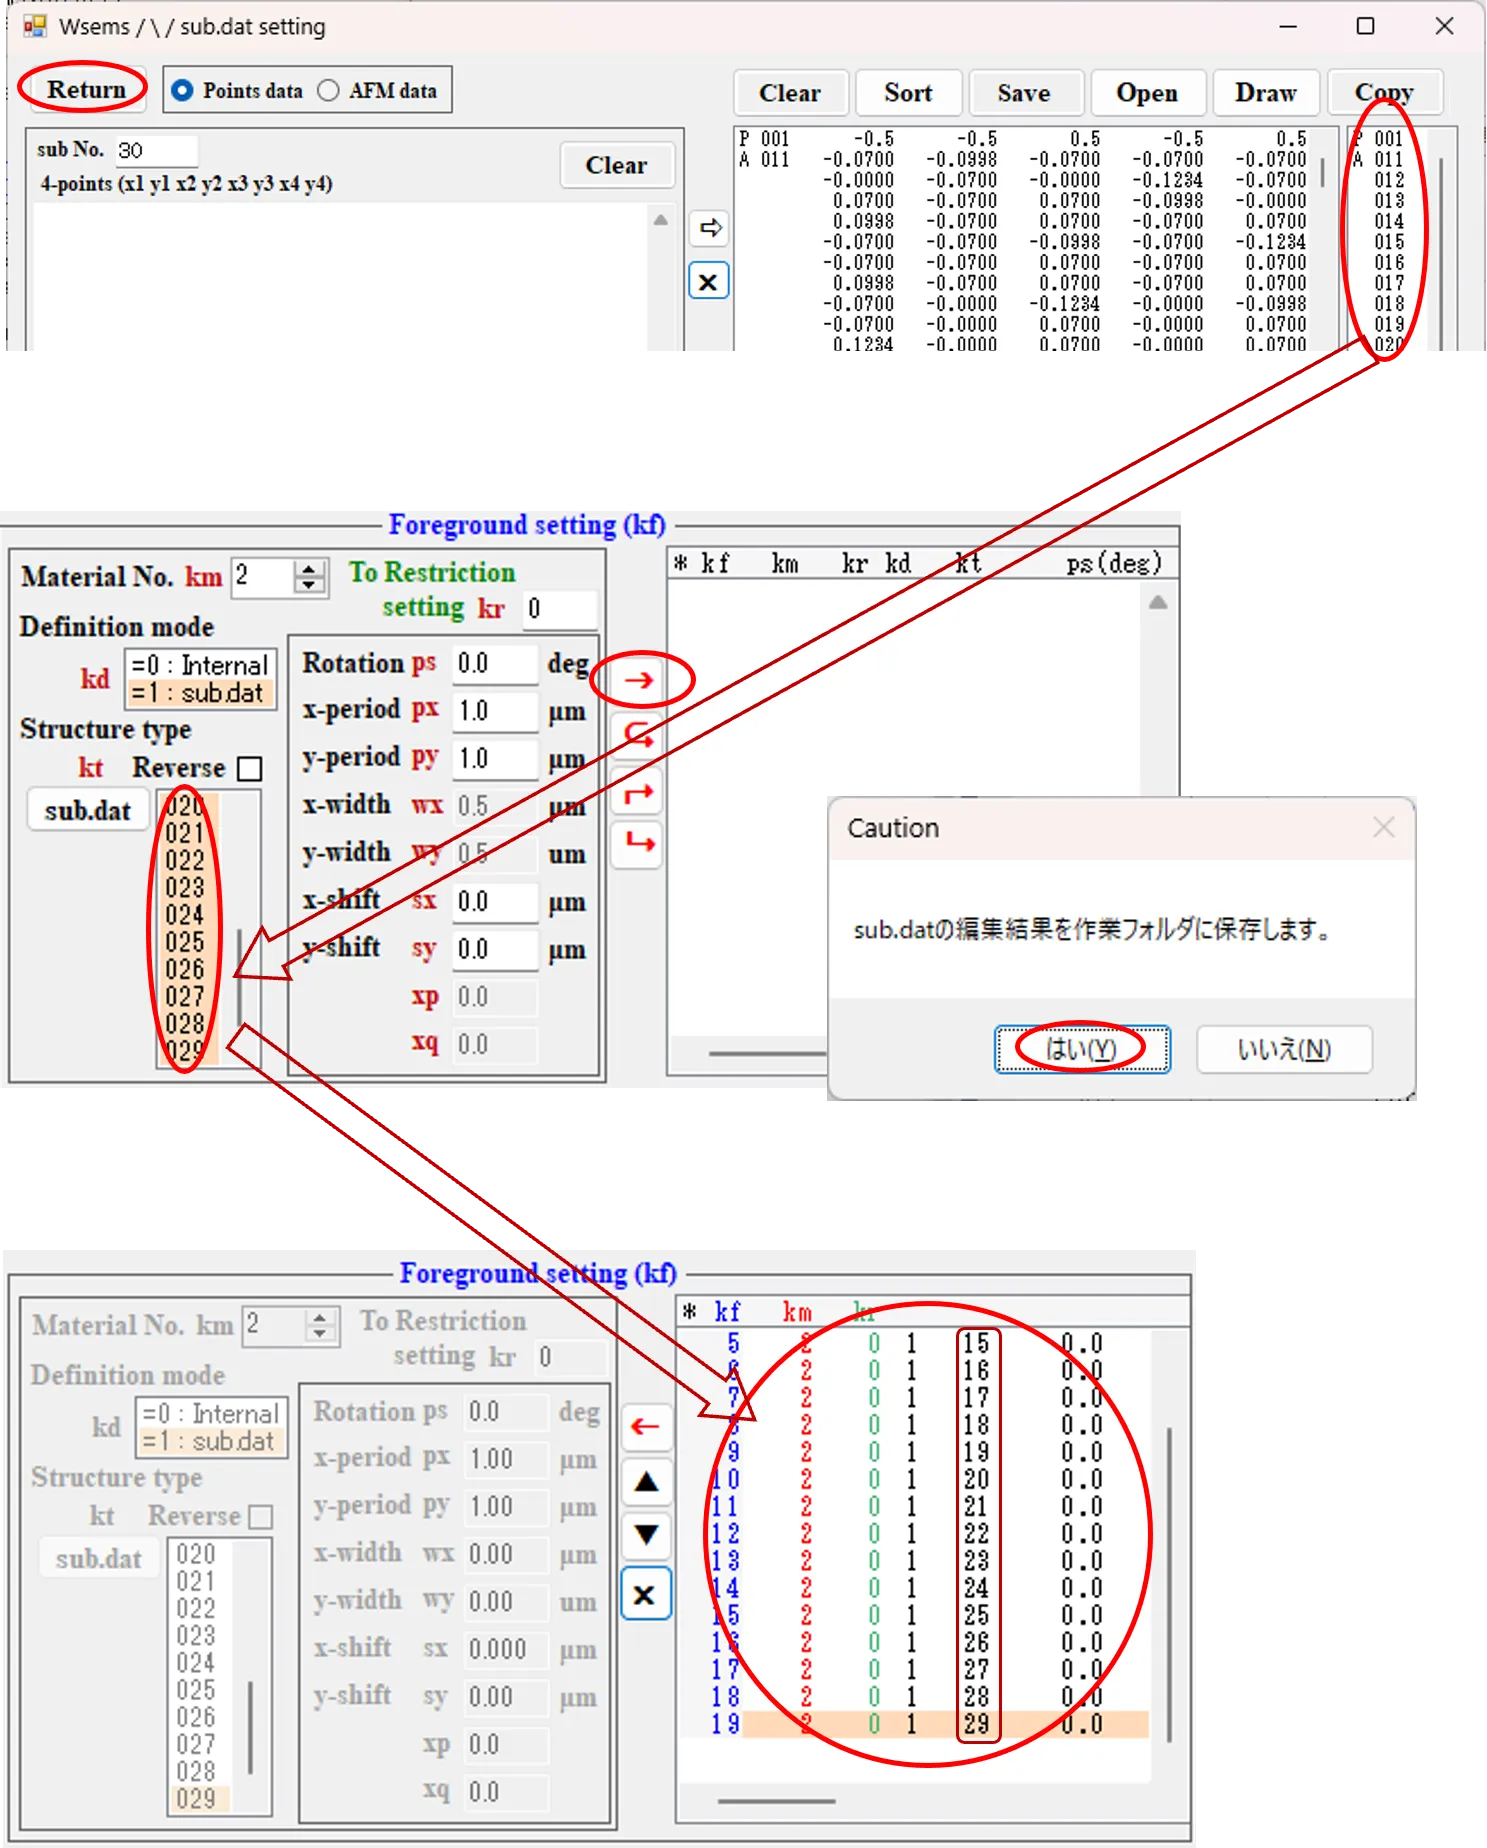Increase Material No. km with spinner
This screenshot has width=1487, height=1848.
click(x=310, y=569)
